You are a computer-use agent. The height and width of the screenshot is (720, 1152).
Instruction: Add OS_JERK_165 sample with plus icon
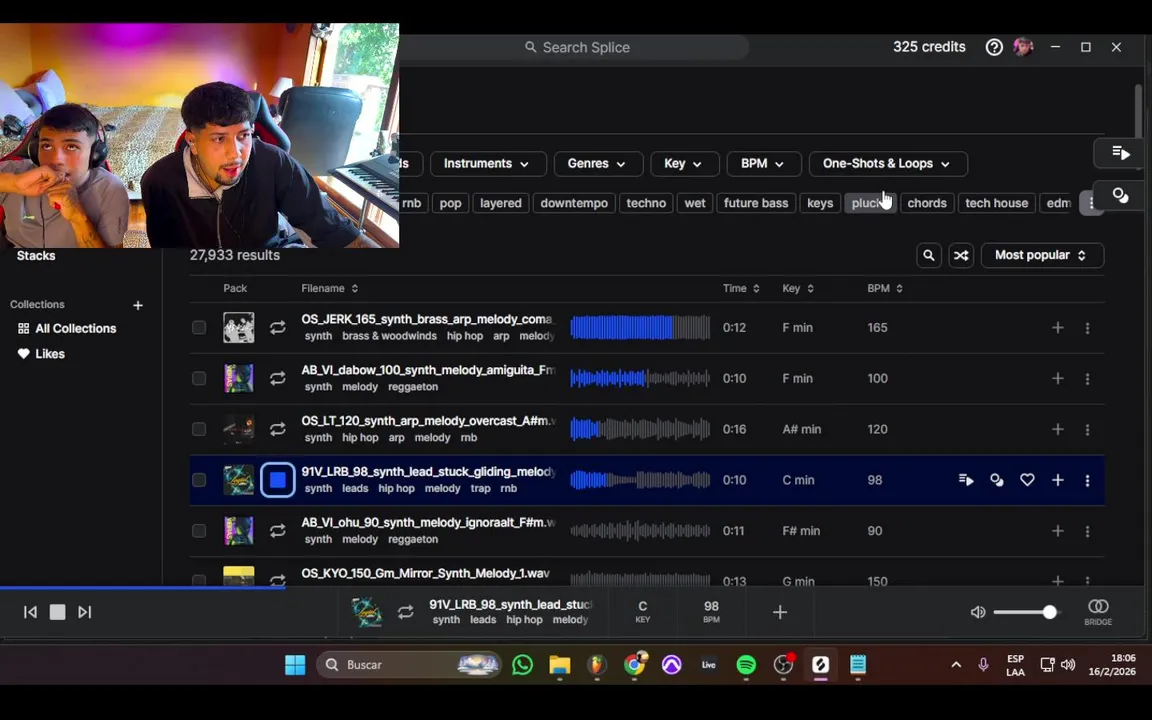click(1057, 328)
